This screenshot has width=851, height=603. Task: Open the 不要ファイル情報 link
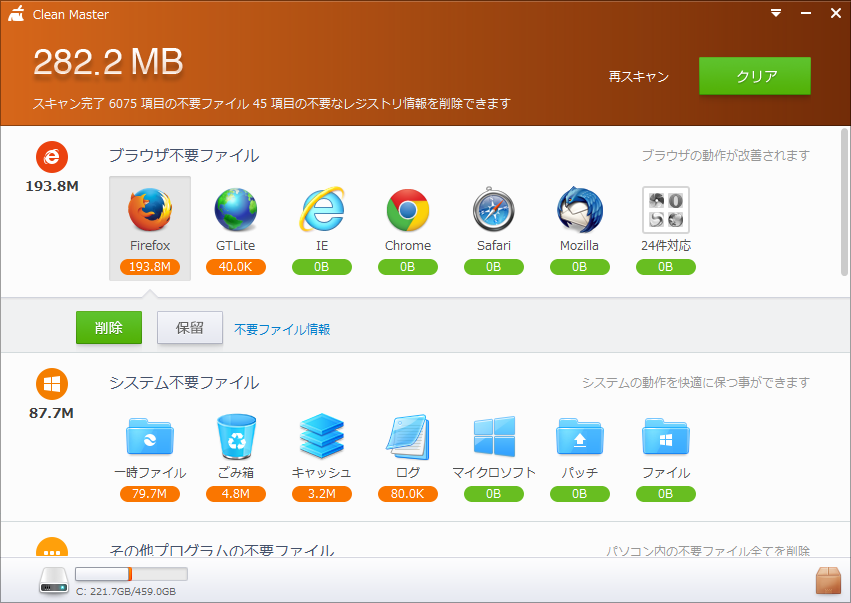(282, 329)
